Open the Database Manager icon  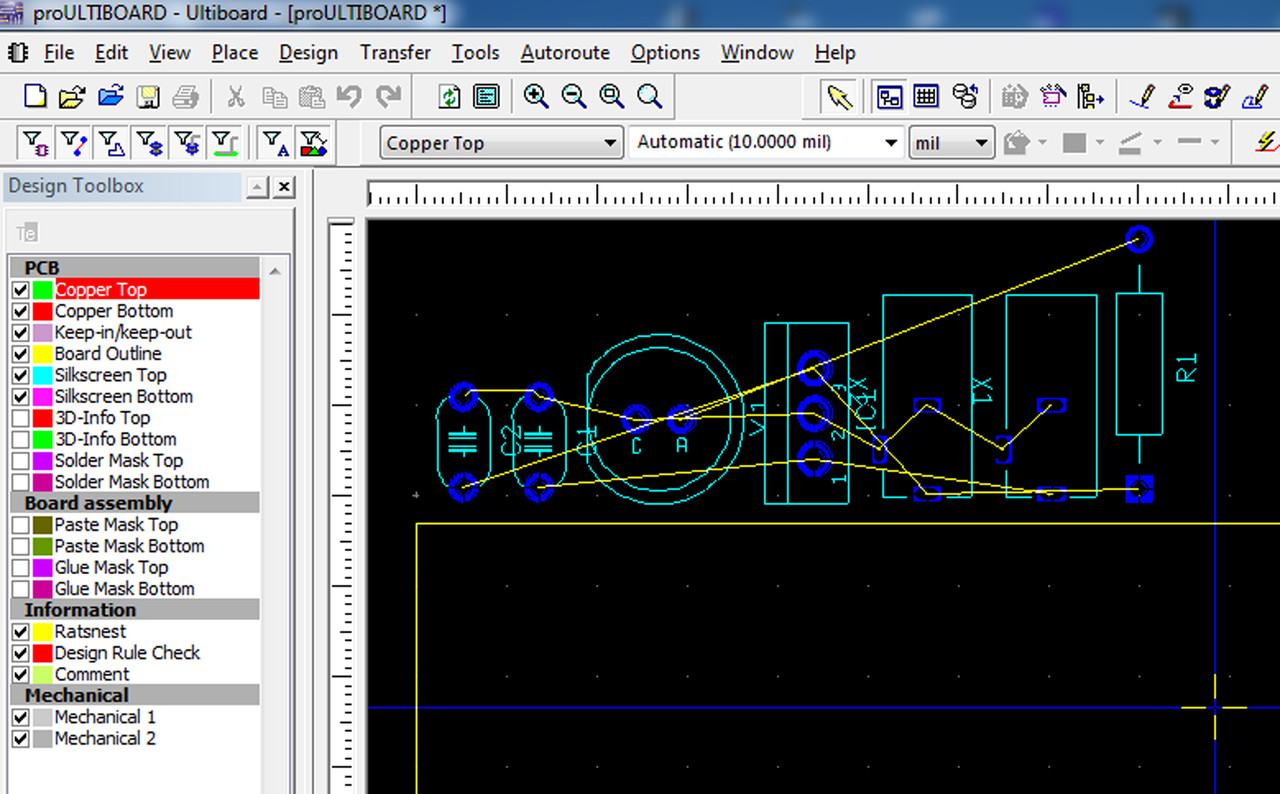point(965,96)
